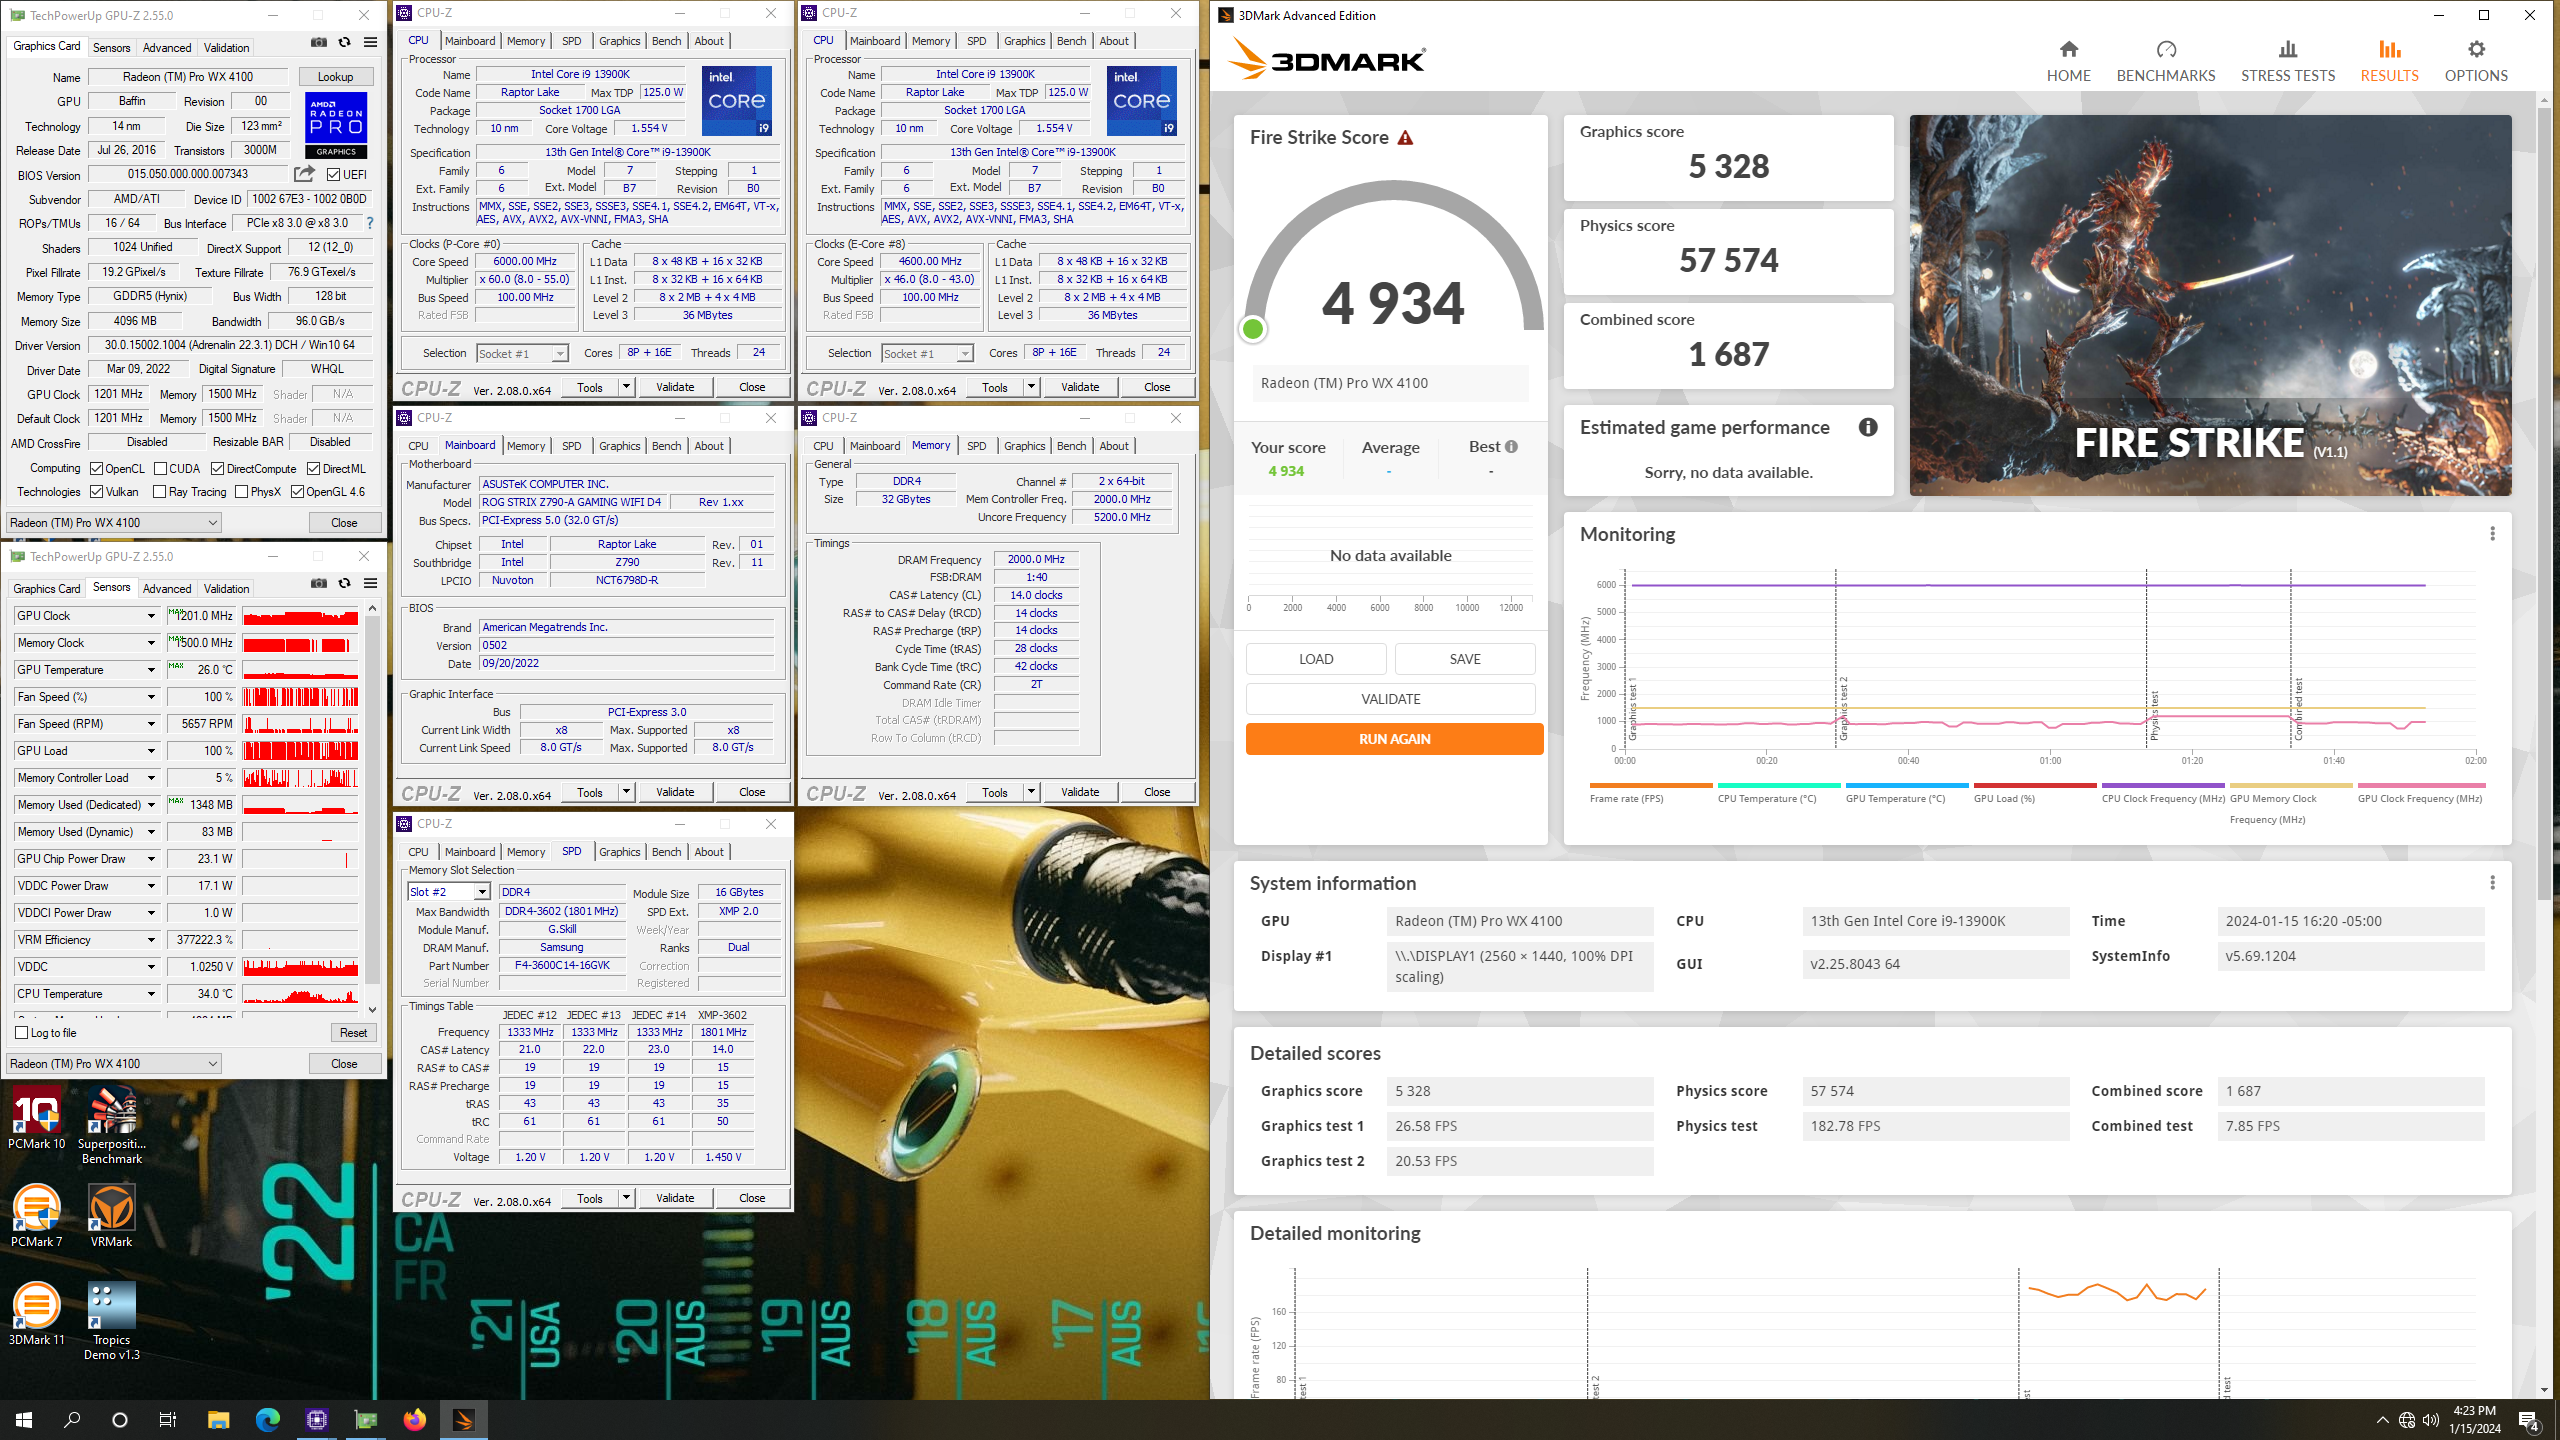Click the SAVE button in 3DMark
The image size is (2560, 1440).
point(1465,659)
